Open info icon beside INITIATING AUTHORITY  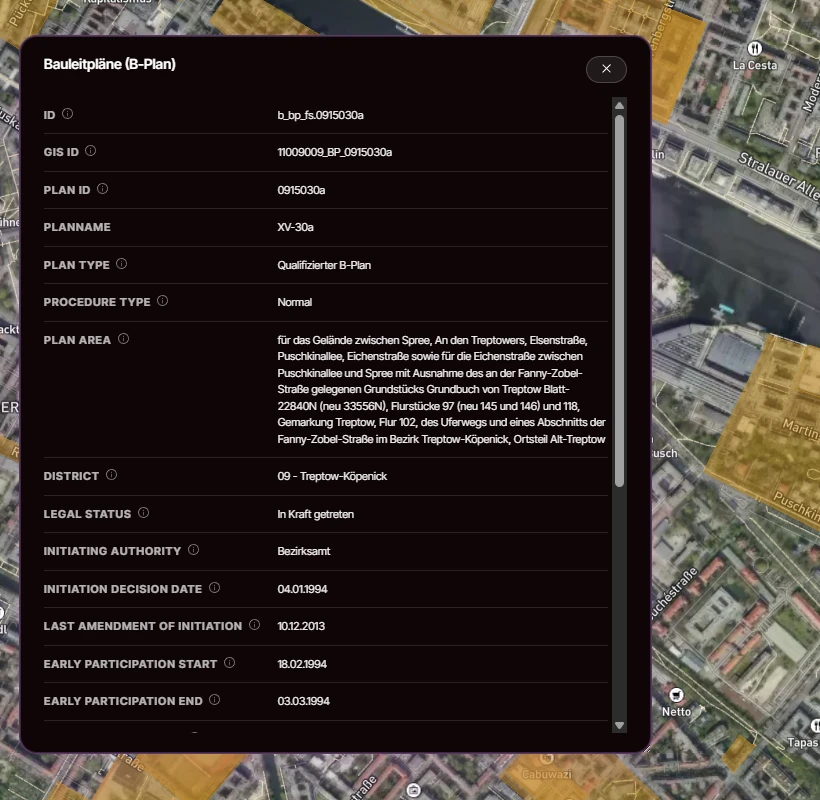coord(193,550)
